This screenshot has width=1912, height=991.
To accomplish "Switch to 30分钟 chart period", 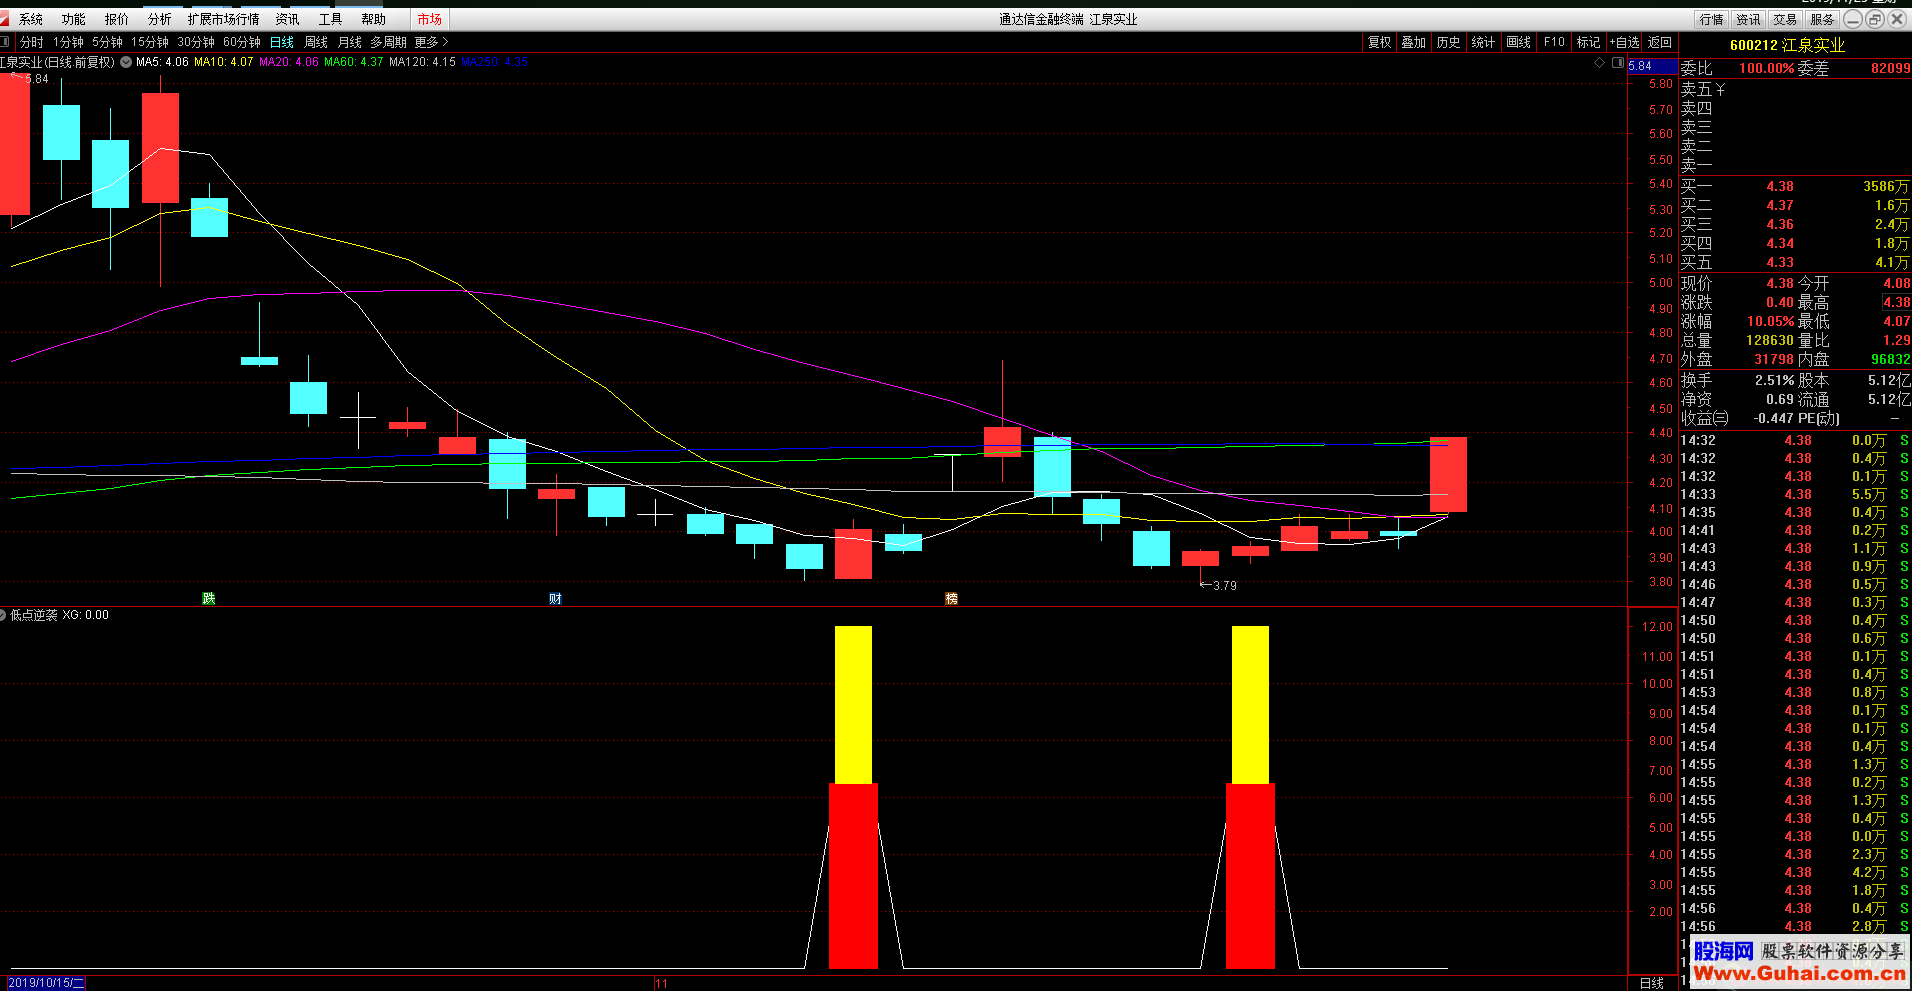I will tap(196, 42).
